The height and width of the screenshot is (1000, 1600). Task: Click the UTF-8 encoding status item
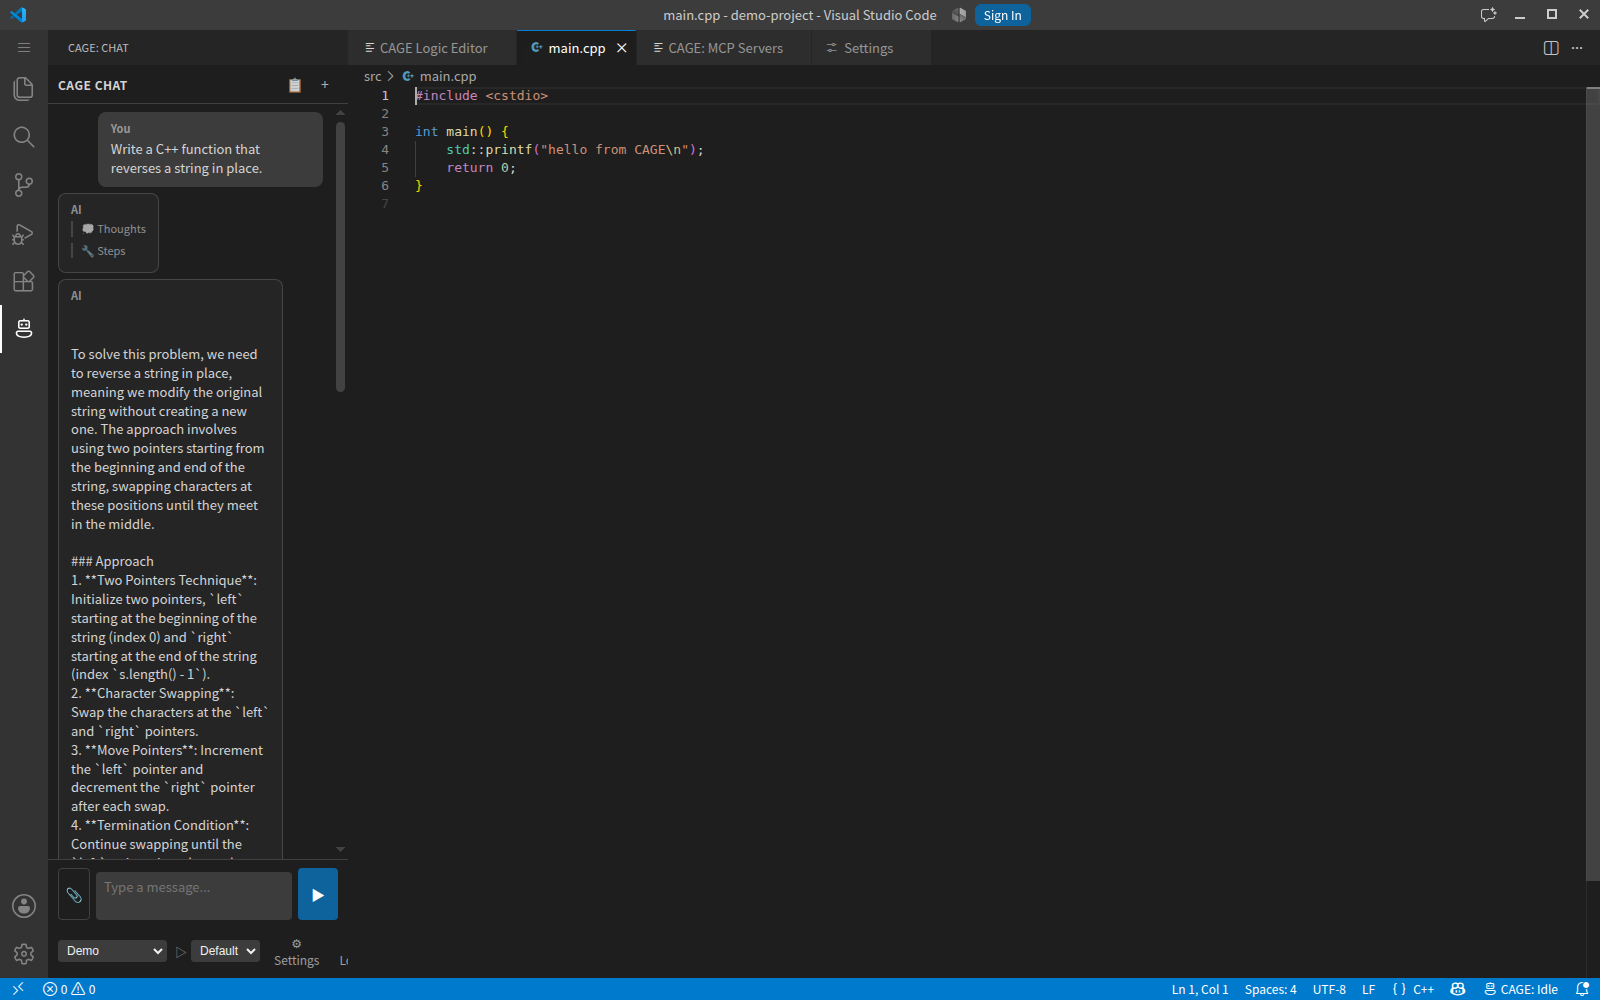pos(1329,989)
